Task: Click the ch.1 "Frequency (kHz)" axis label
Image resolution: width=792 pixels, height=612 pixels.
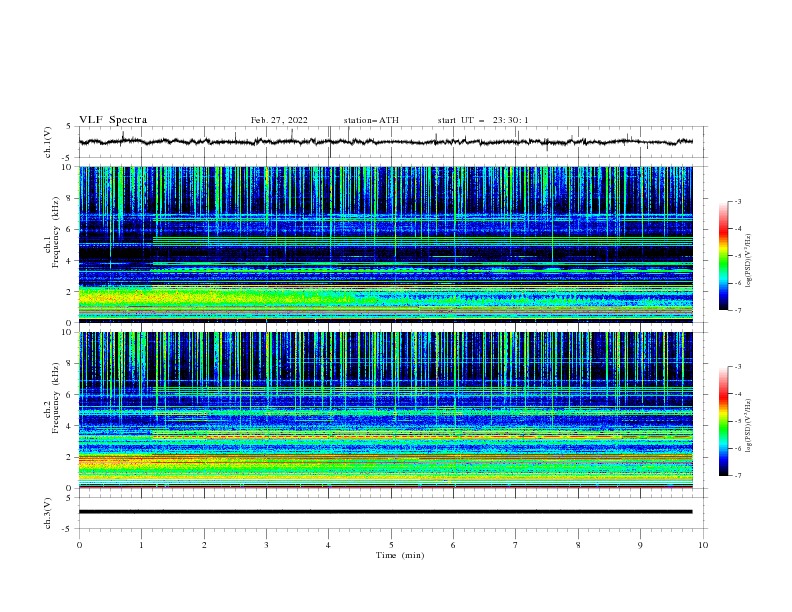Action: pyautogui.click(x=56, y=233)
